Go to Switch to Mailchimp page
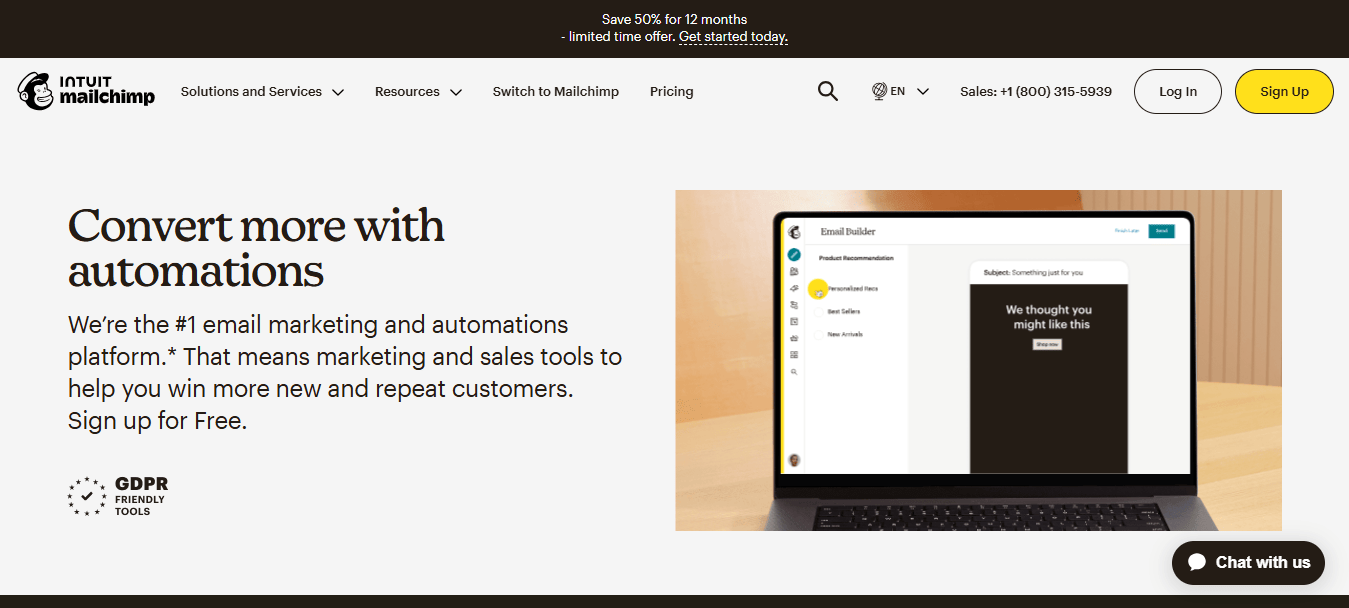 click(x=555, y=91)
